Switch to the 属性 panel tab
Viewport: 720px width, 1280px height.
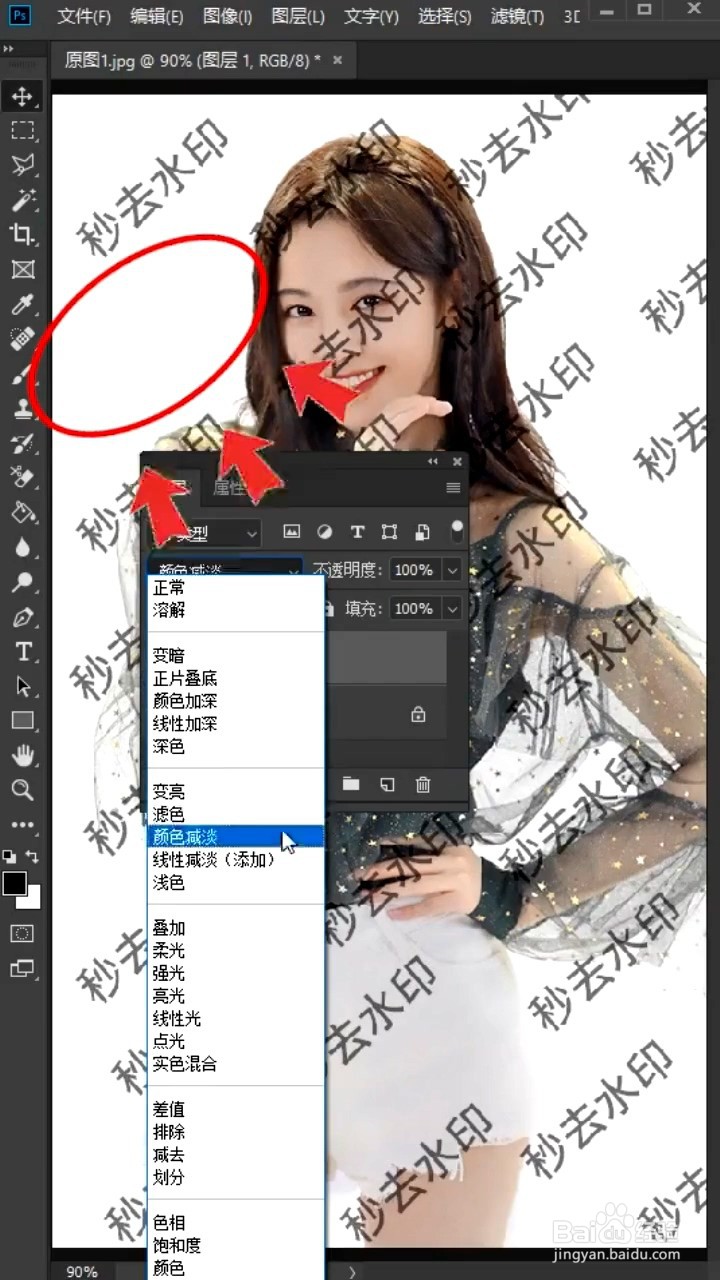point(231,488)
